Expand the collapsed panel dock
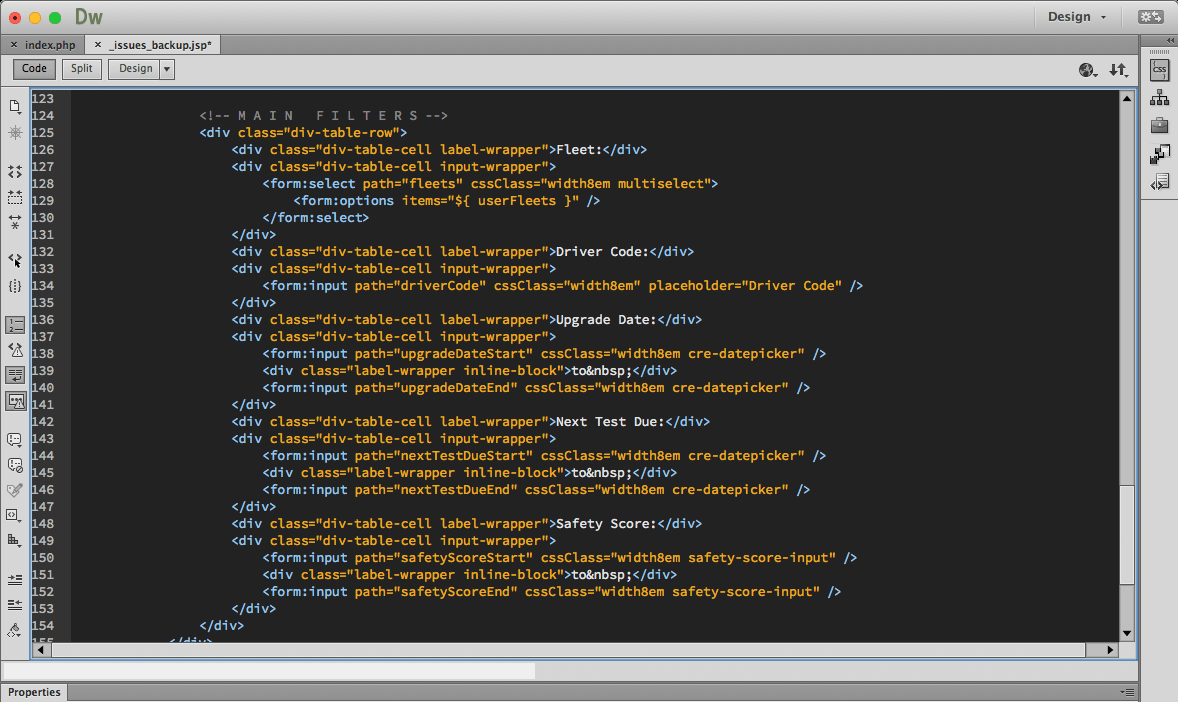Screen dimensions: 1178x702 tap(1170, 41)
